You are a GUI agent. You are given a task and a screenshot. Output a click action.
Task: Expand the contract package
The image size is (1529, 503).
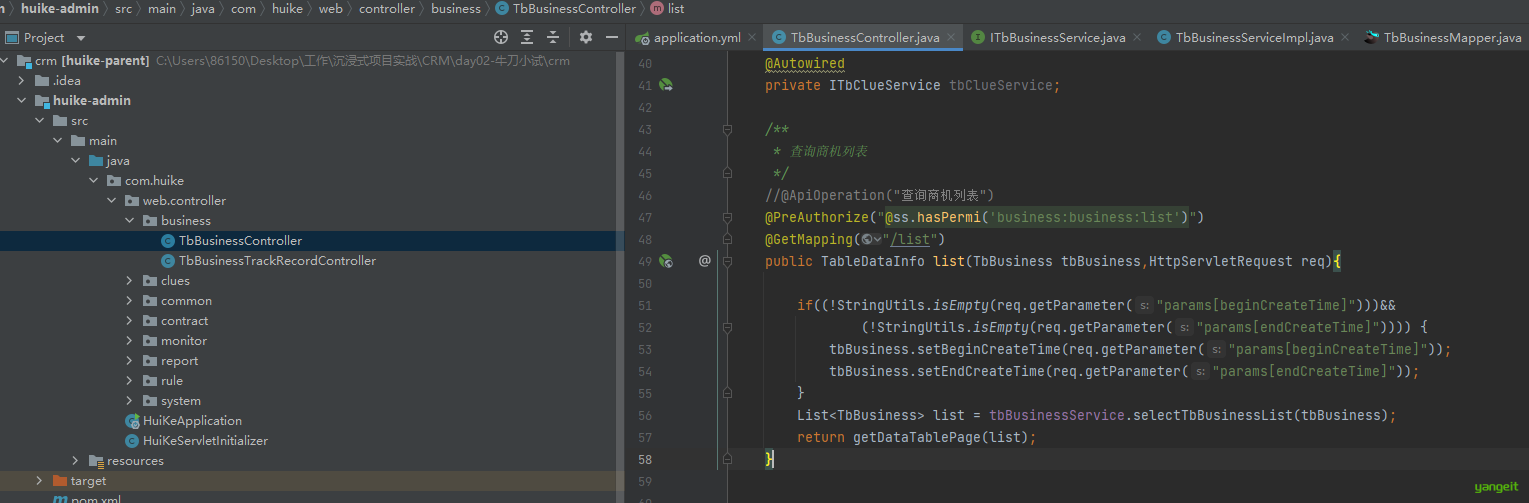point(130,321)
